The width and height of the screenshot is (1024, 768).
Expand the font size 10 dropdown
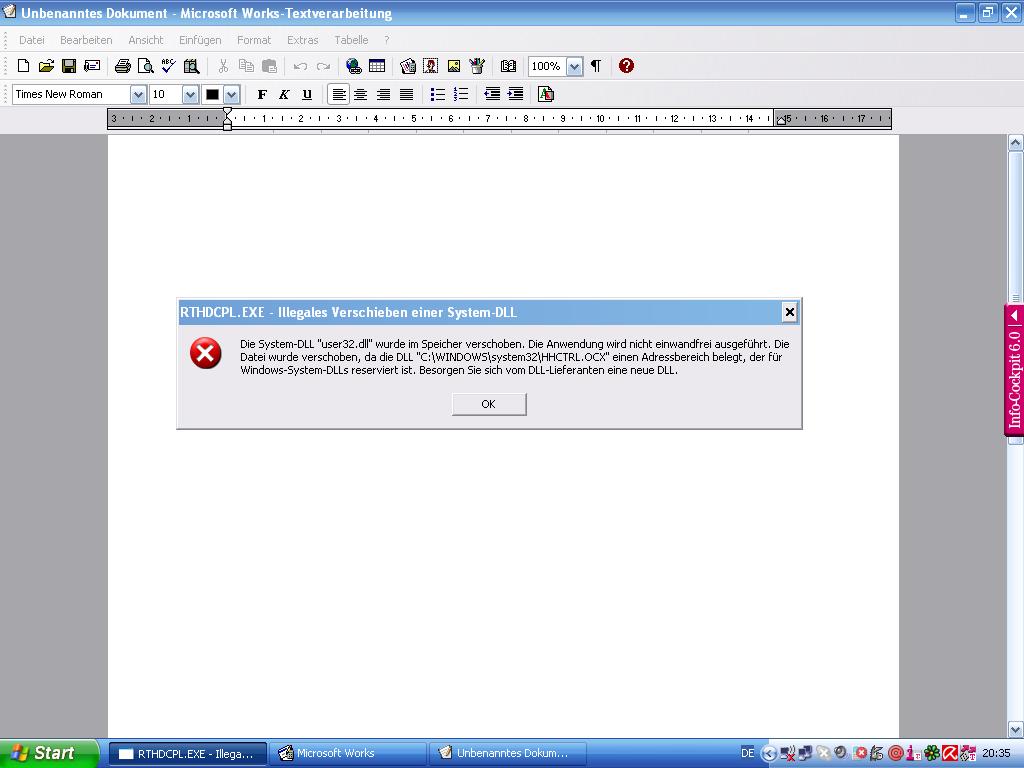[190, 94]
